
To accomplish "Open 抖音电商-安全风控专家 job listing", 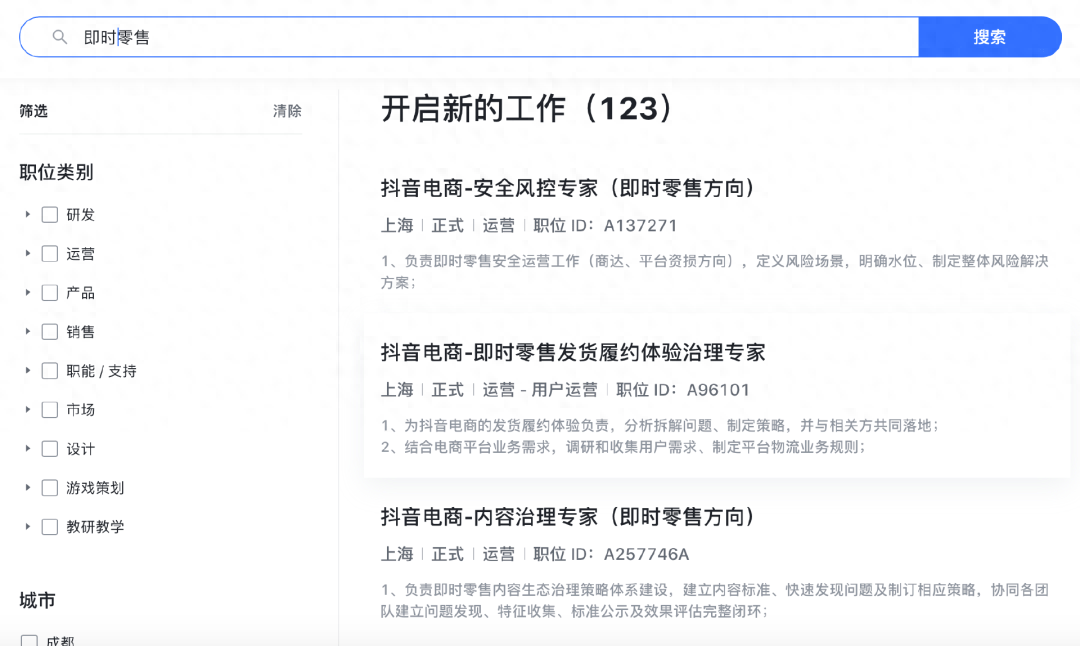I will click(568, 188).
